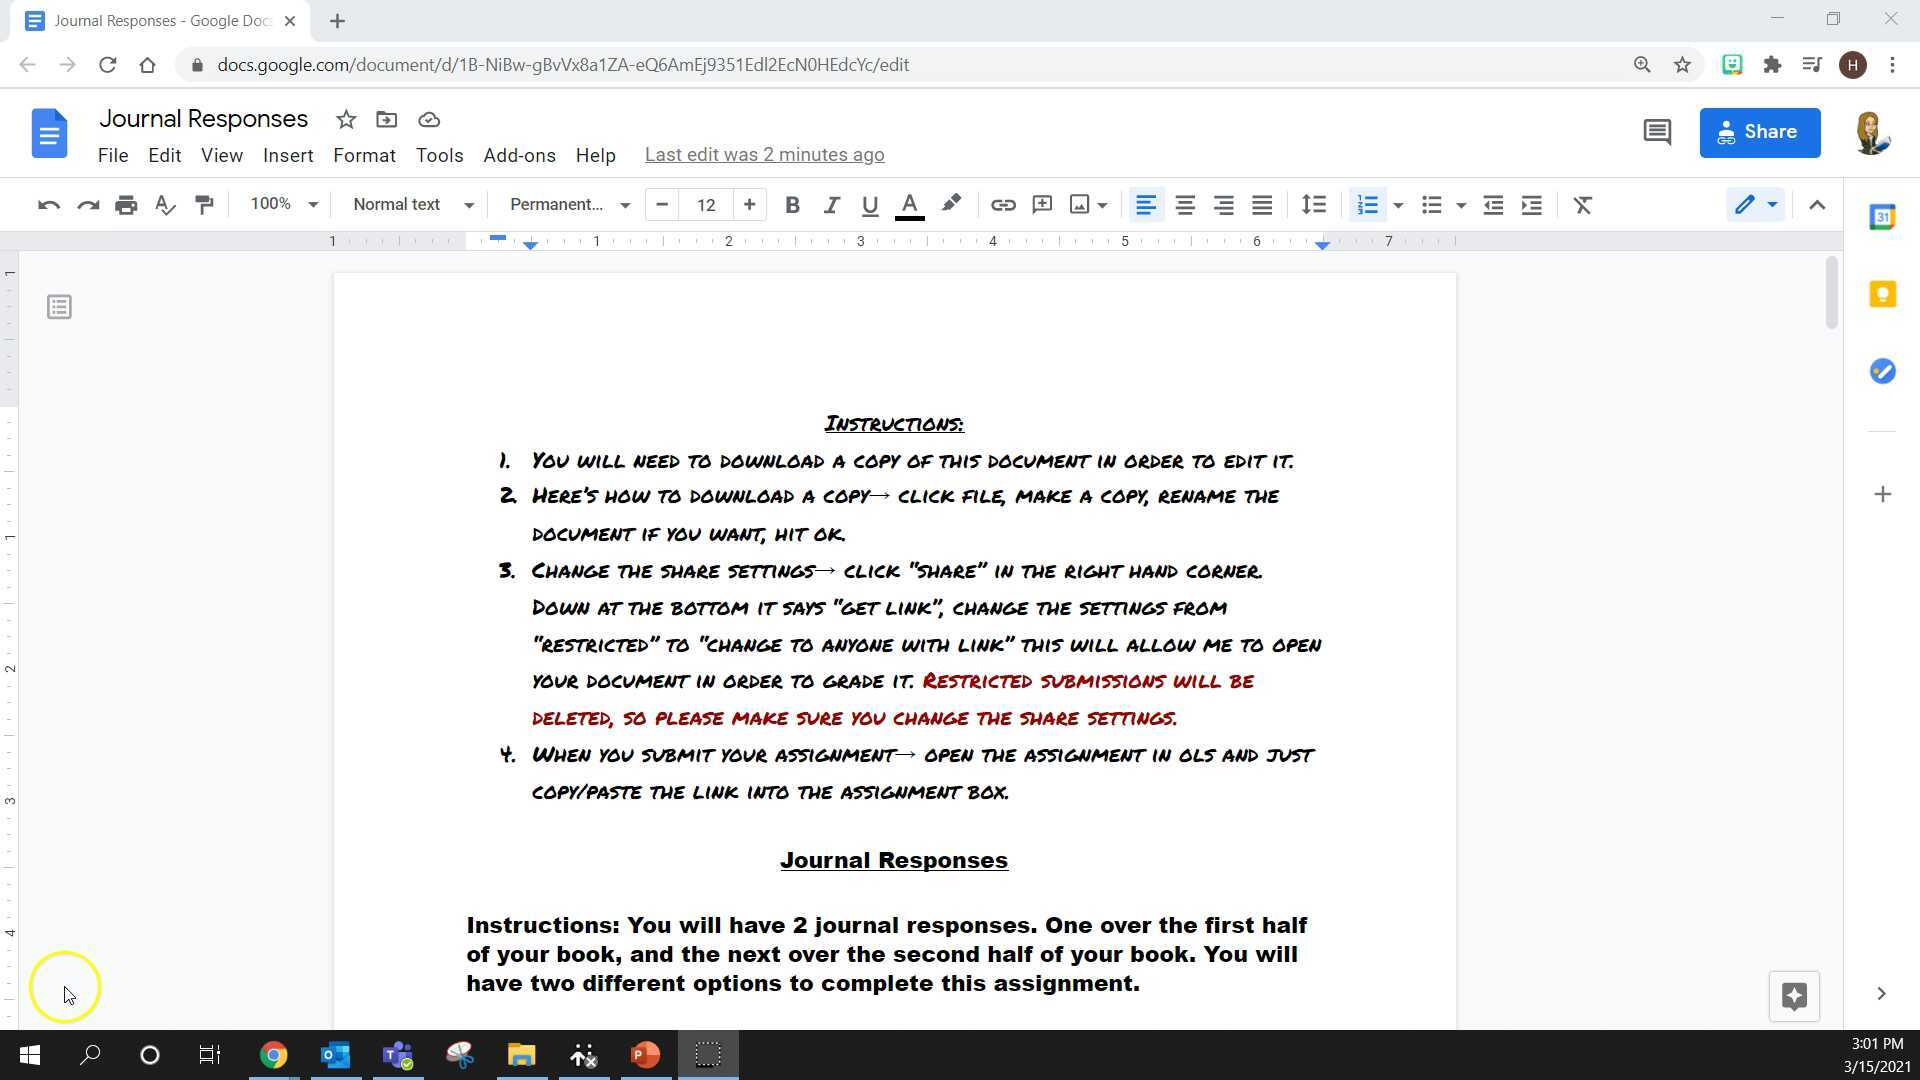This screenshot has width=1920, height=1080.
Task: Open the Add-ons menu
Action: pyautogui.click(x=519, y=155)
